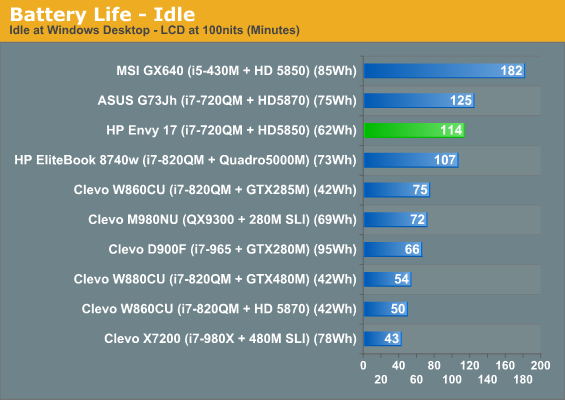Click the axis tick label 80

pos(434,365)
